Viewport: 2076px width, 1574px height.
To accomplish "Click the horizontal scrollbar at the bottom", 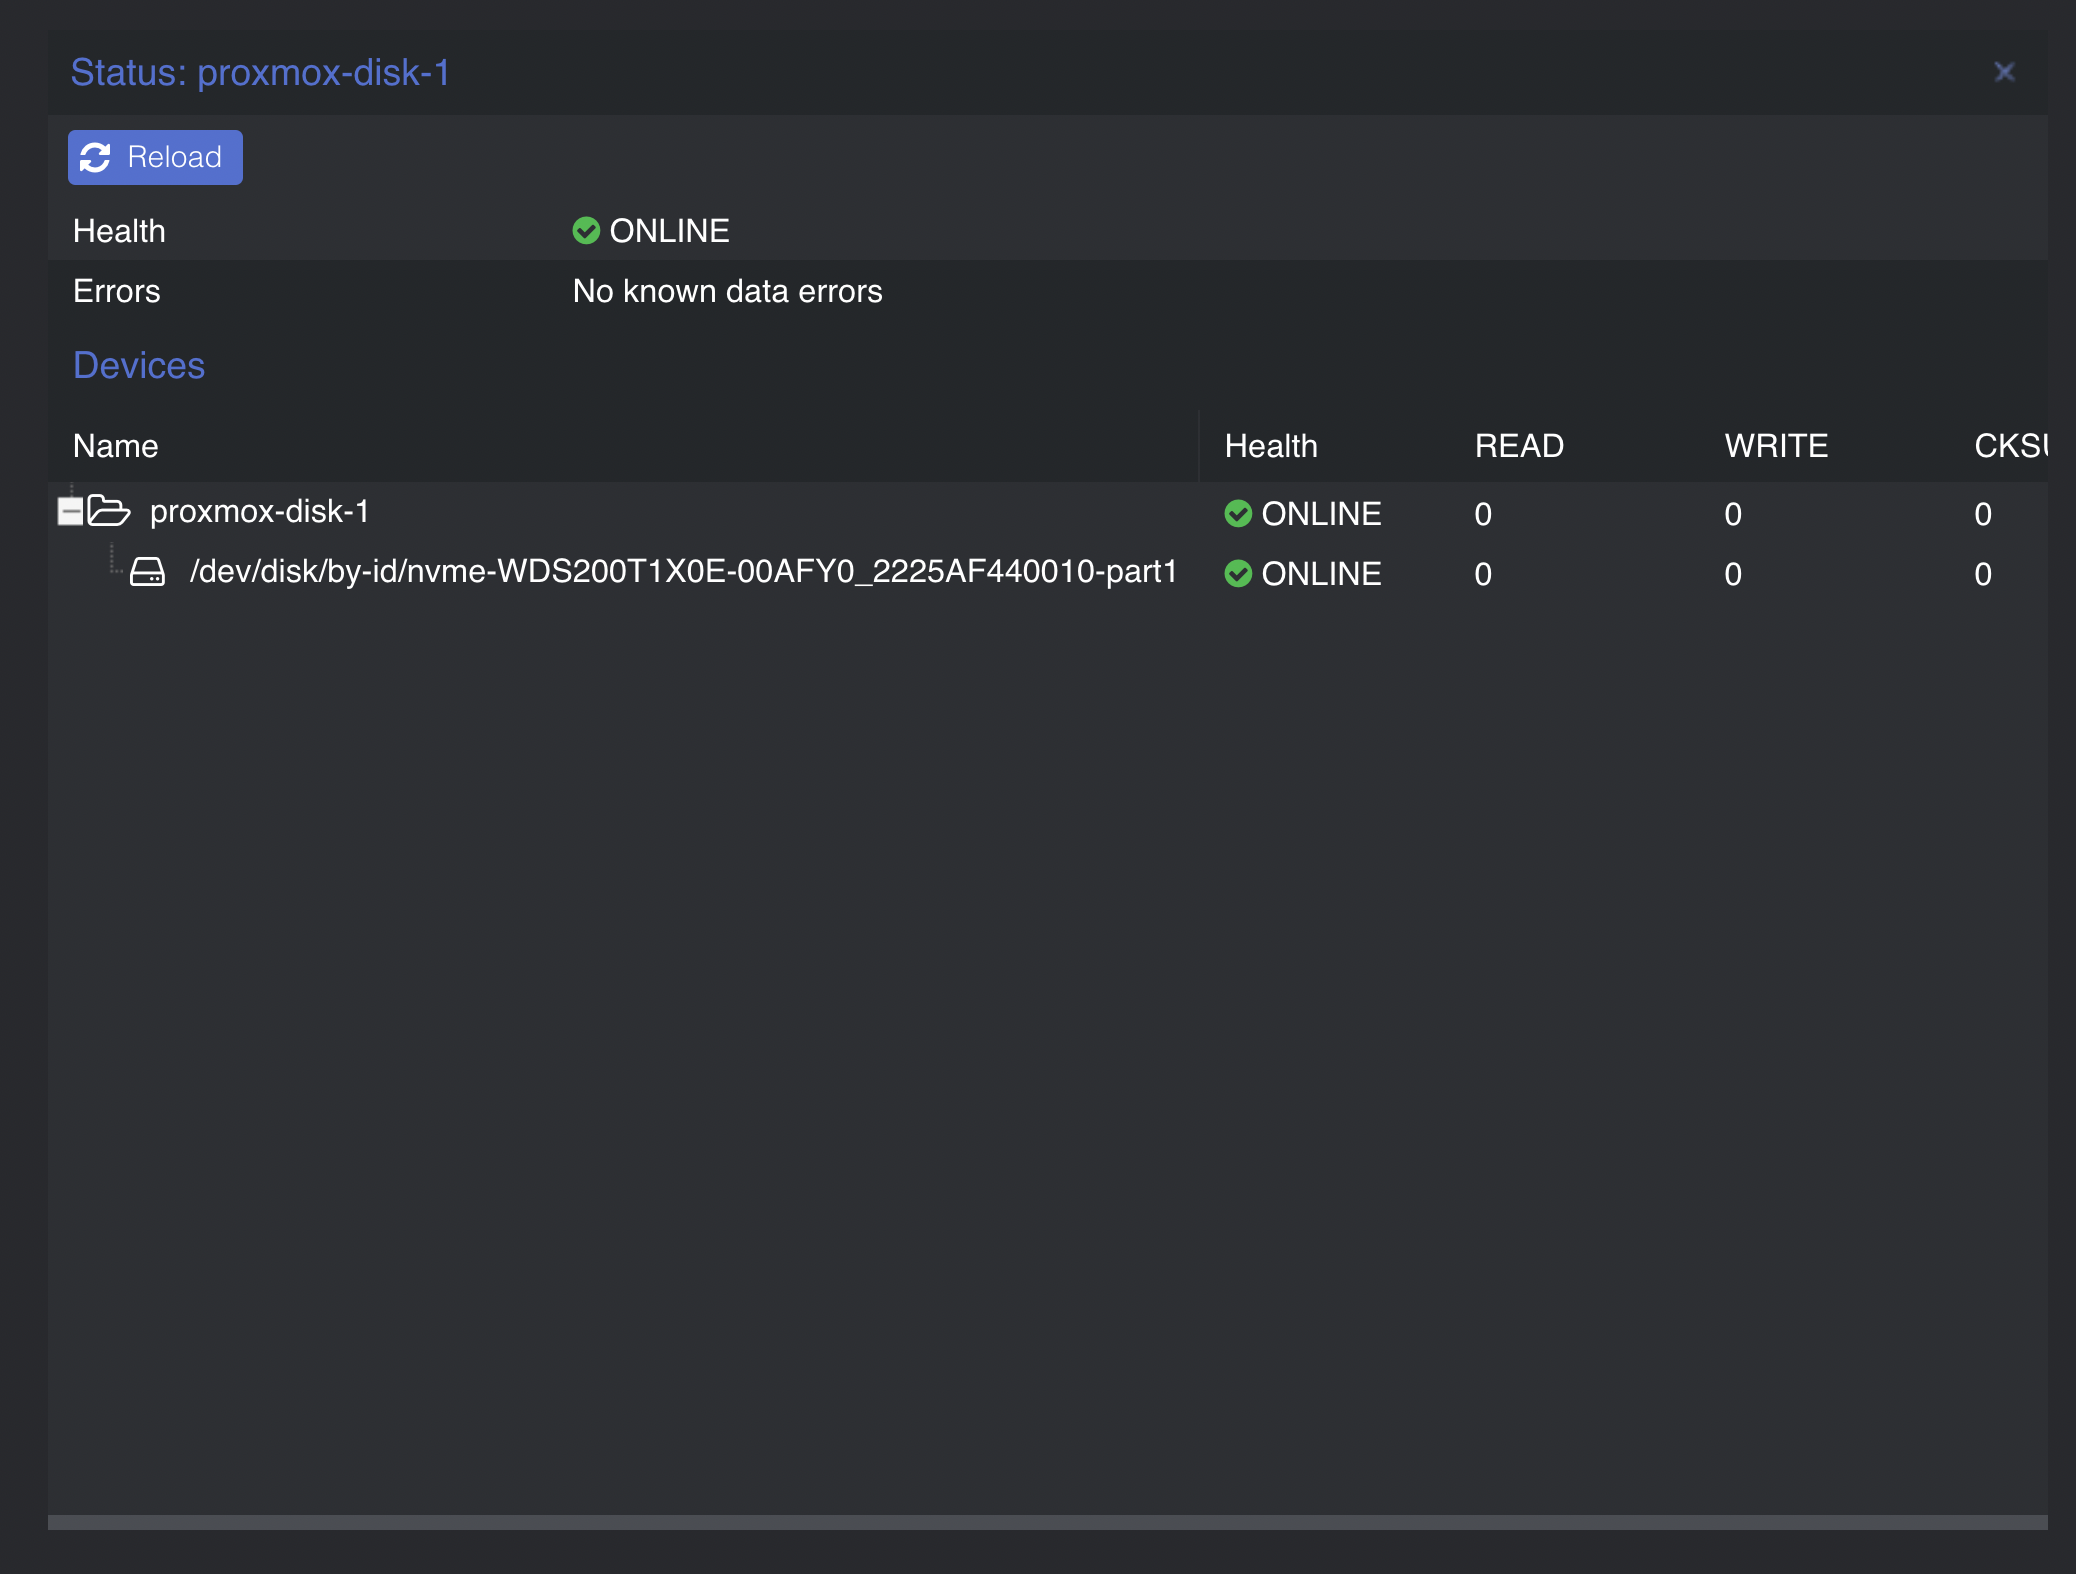I will pos(1048,1522).
